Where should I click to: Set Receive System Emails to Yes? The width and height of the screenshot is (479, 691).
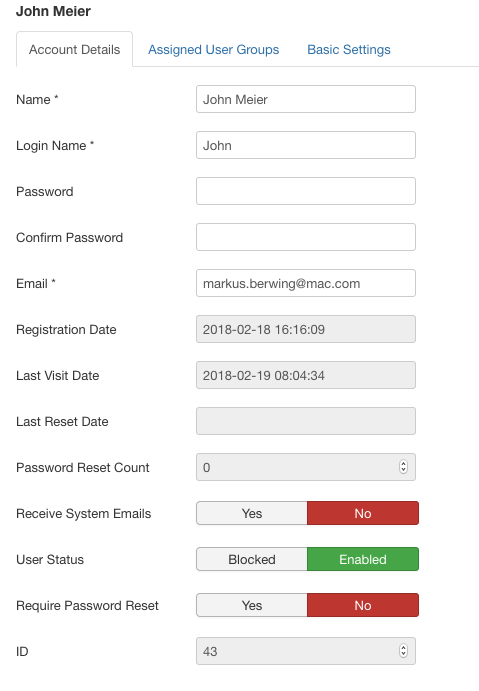point(252,513)
